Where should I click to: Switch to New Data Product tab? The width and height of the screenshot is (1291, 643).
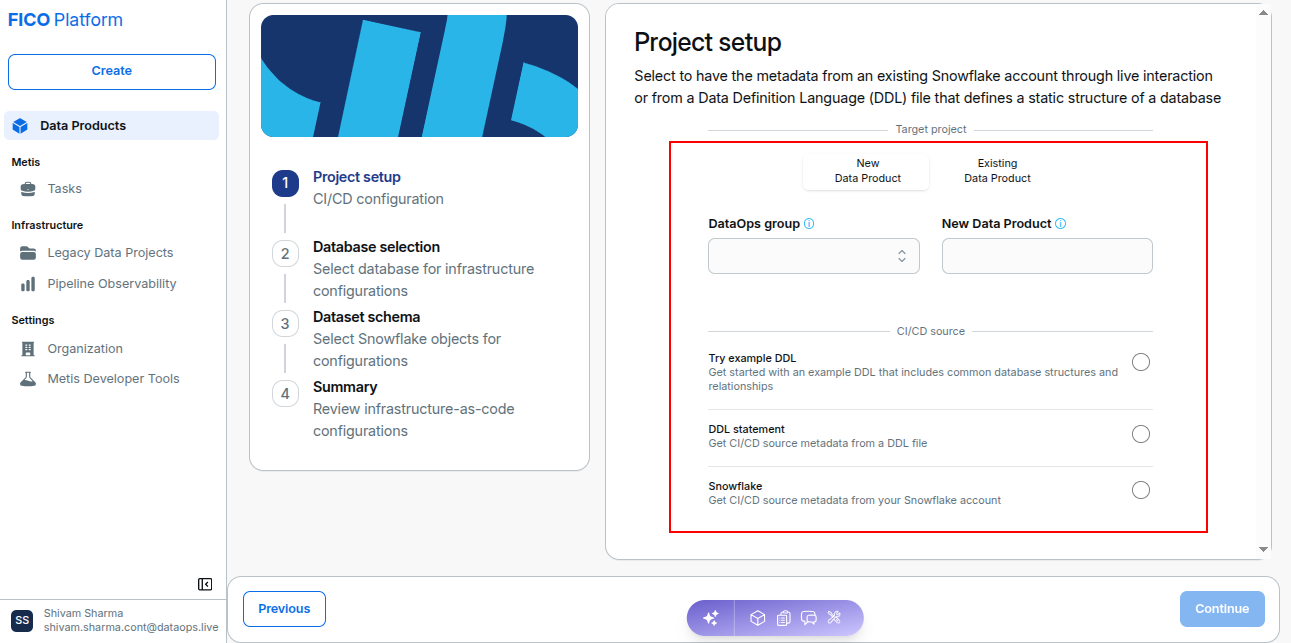click(x=867, y=171)
